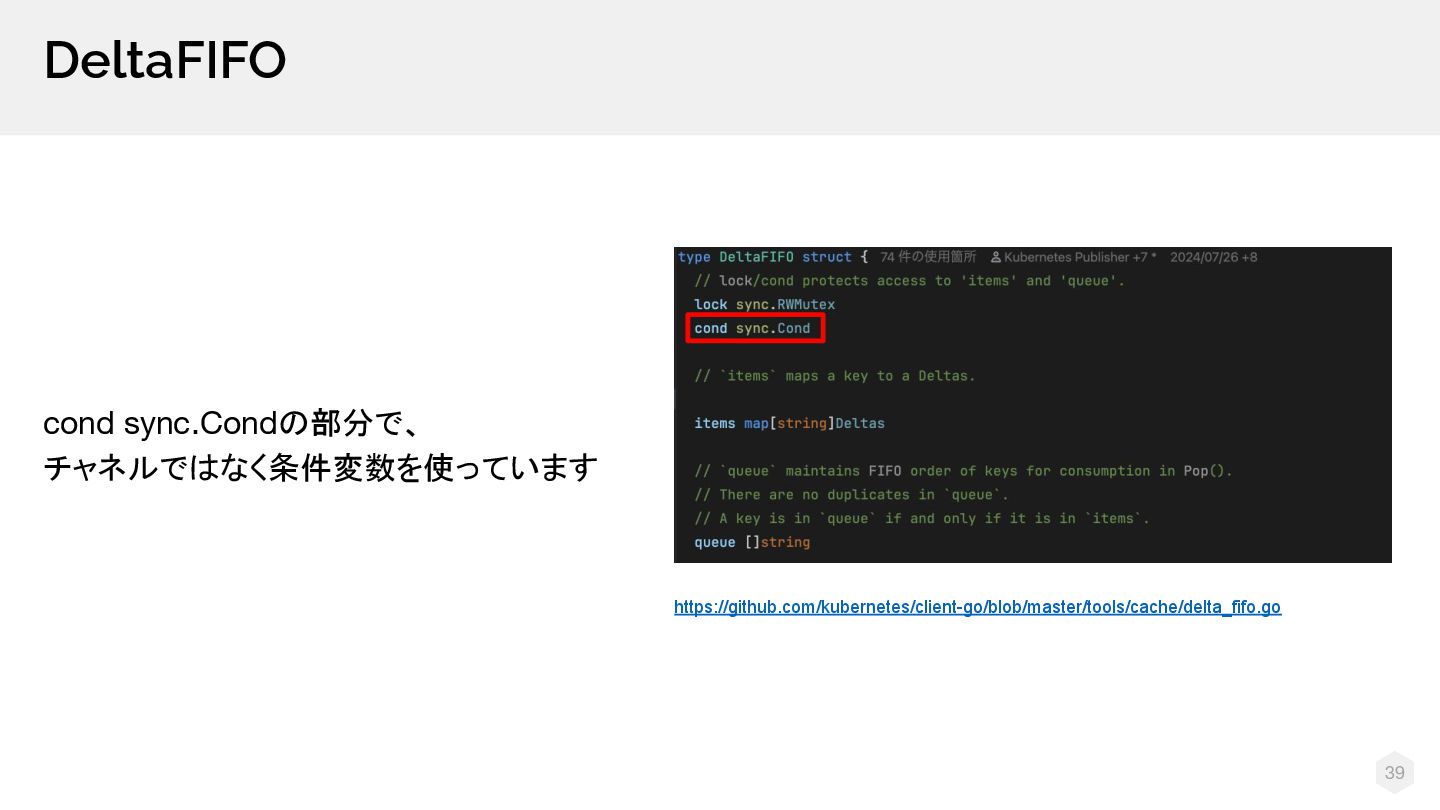The height and width of the screenshot is (810, 1440).
Task: Click '2024/07/26 +8' date annotation
Action: pyautogui.click(x=1214, y=257)
